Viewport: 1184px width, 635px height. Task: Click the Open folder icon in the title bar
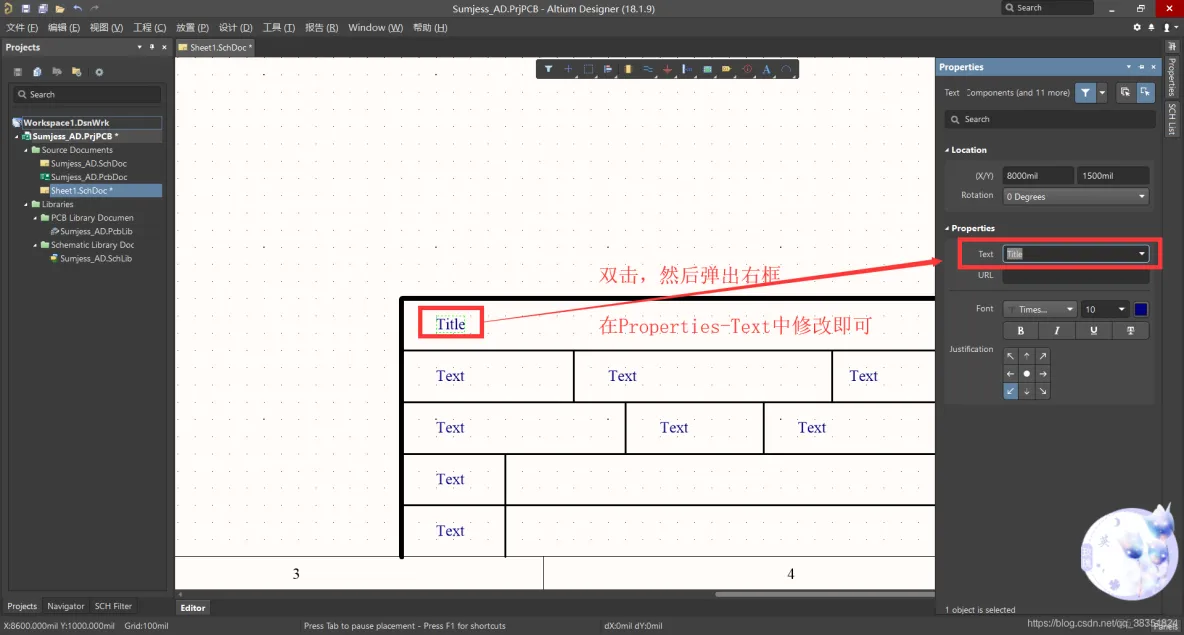point(60,8)
